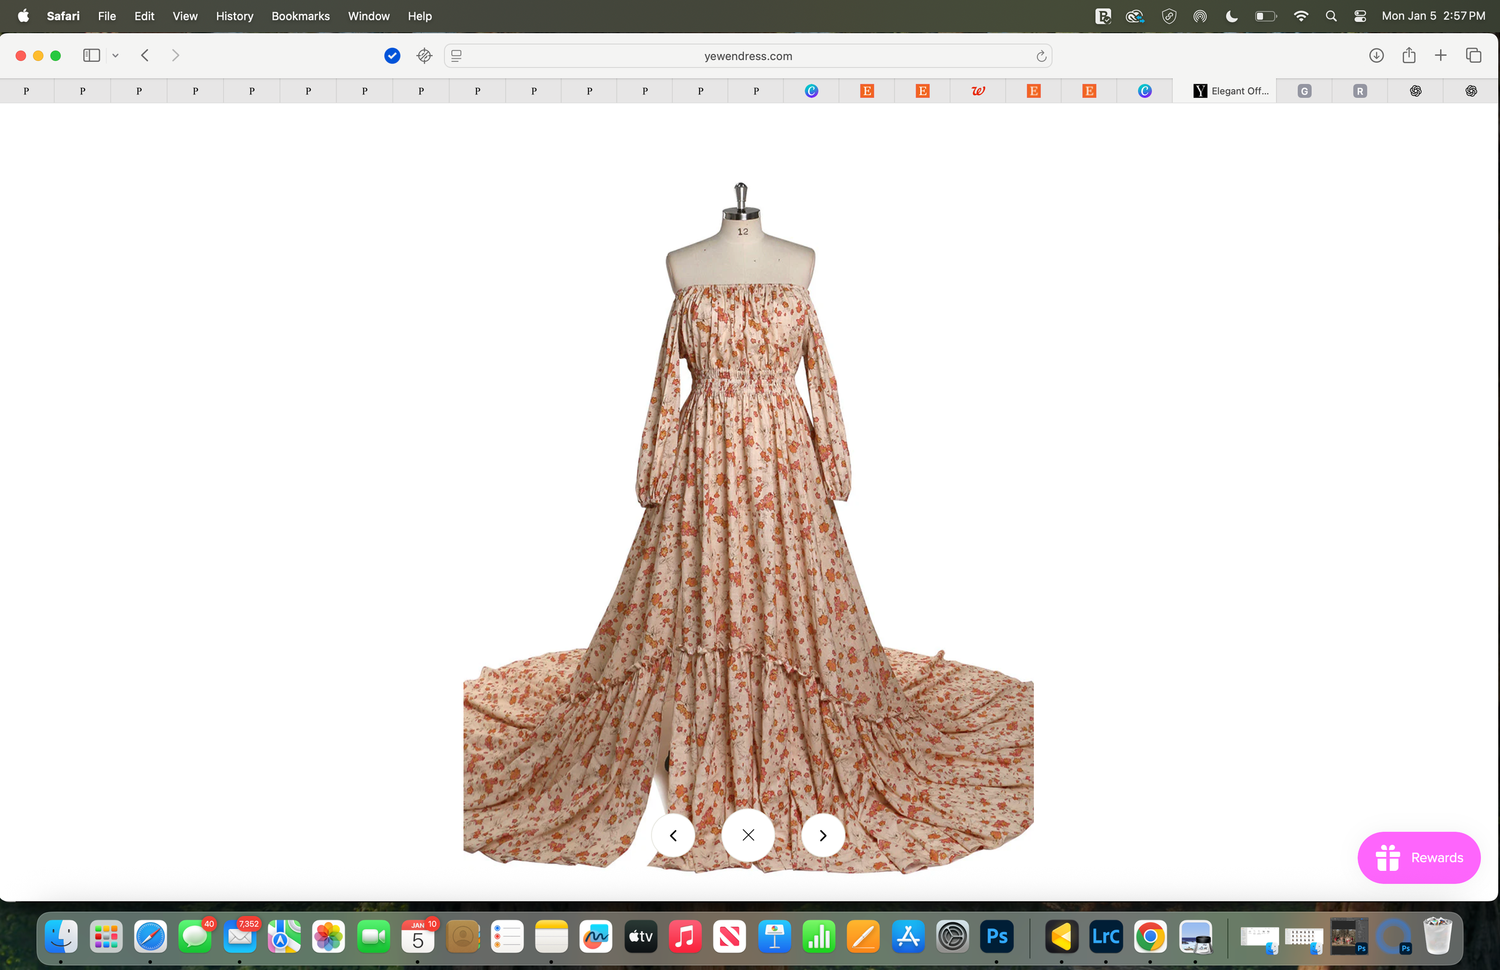The image size is (1500, 970).
Task: Show Safari downloads
Action: [x=1376, y=56]
